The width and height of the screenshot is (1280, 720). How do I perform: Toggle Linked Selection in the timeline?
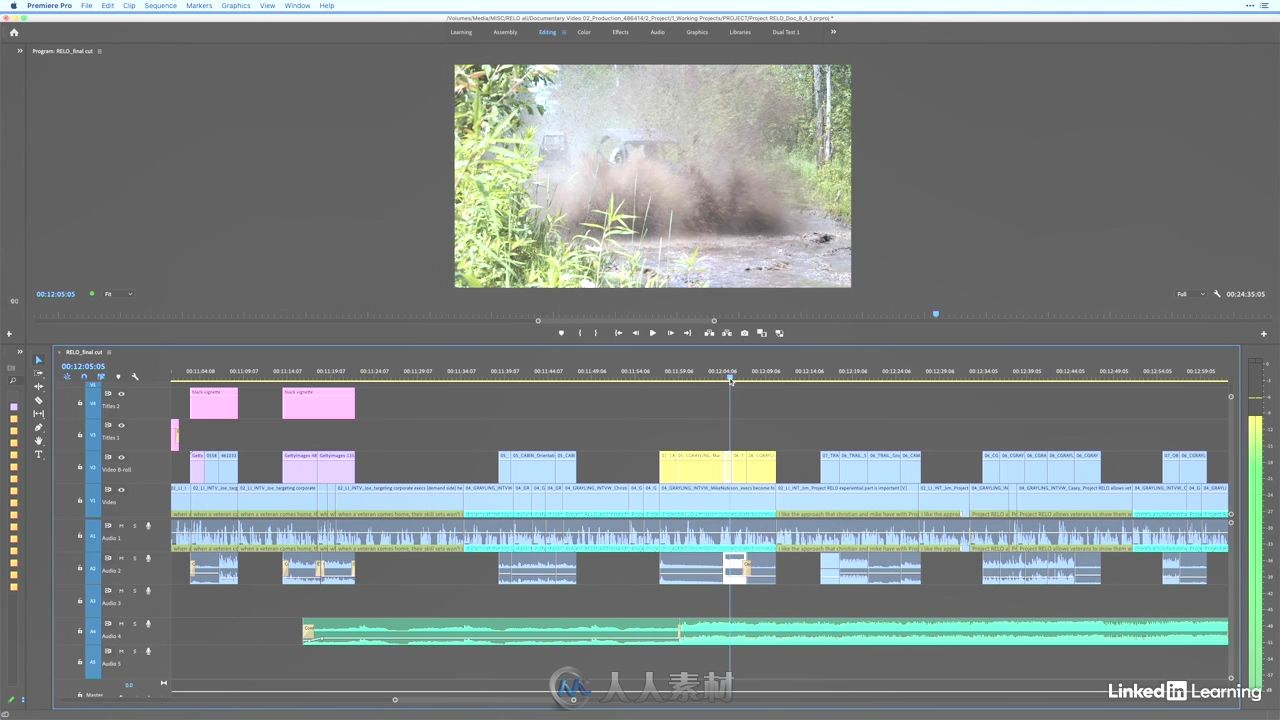pyautogui.click(x=101, y=377)
